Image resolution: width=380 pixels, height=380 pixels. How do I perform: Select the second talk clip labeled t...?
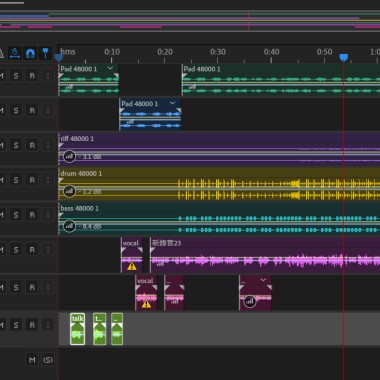click(99, 329)
